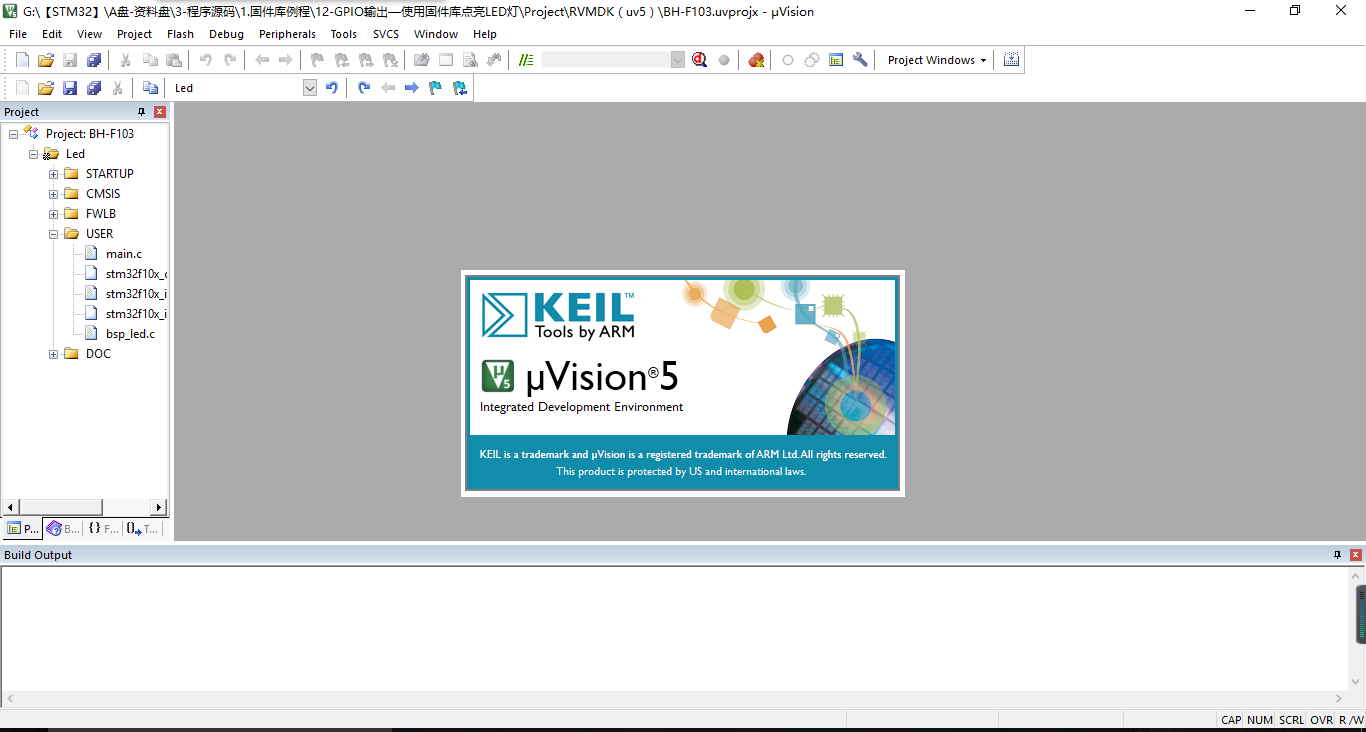Viewport: 1366px width, 732px height.
Task: Open Configuration via the wrench icon
Action: [x=860, y=60]
